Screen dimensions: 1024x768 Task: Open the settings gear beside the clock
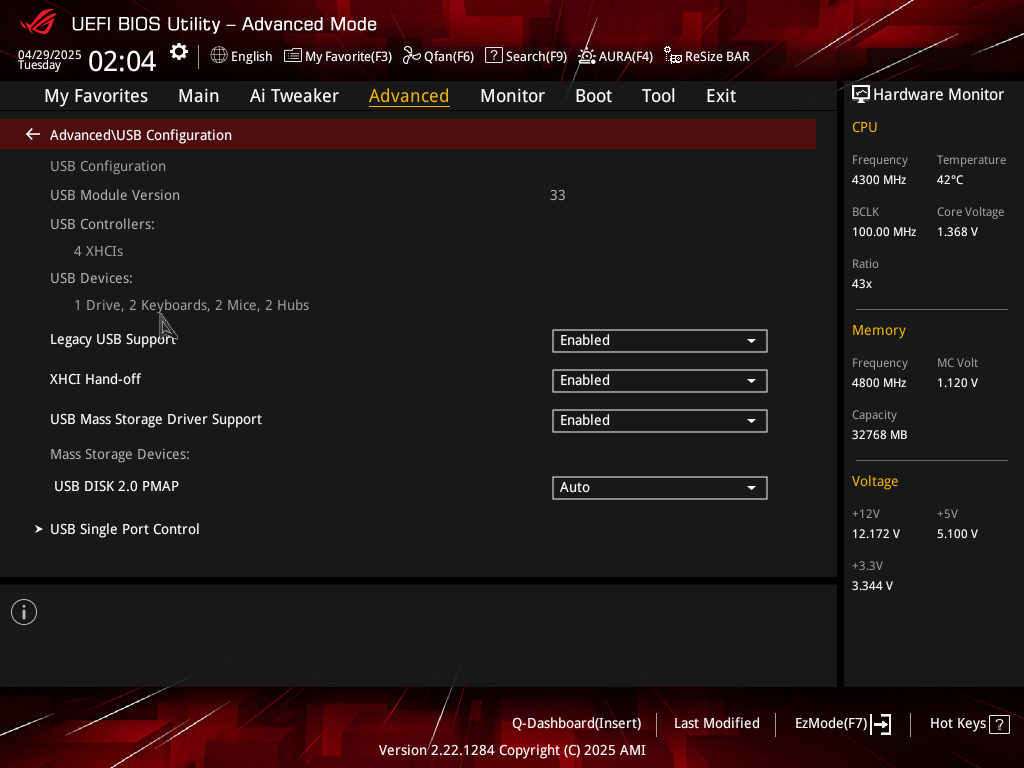pos(179,52)
